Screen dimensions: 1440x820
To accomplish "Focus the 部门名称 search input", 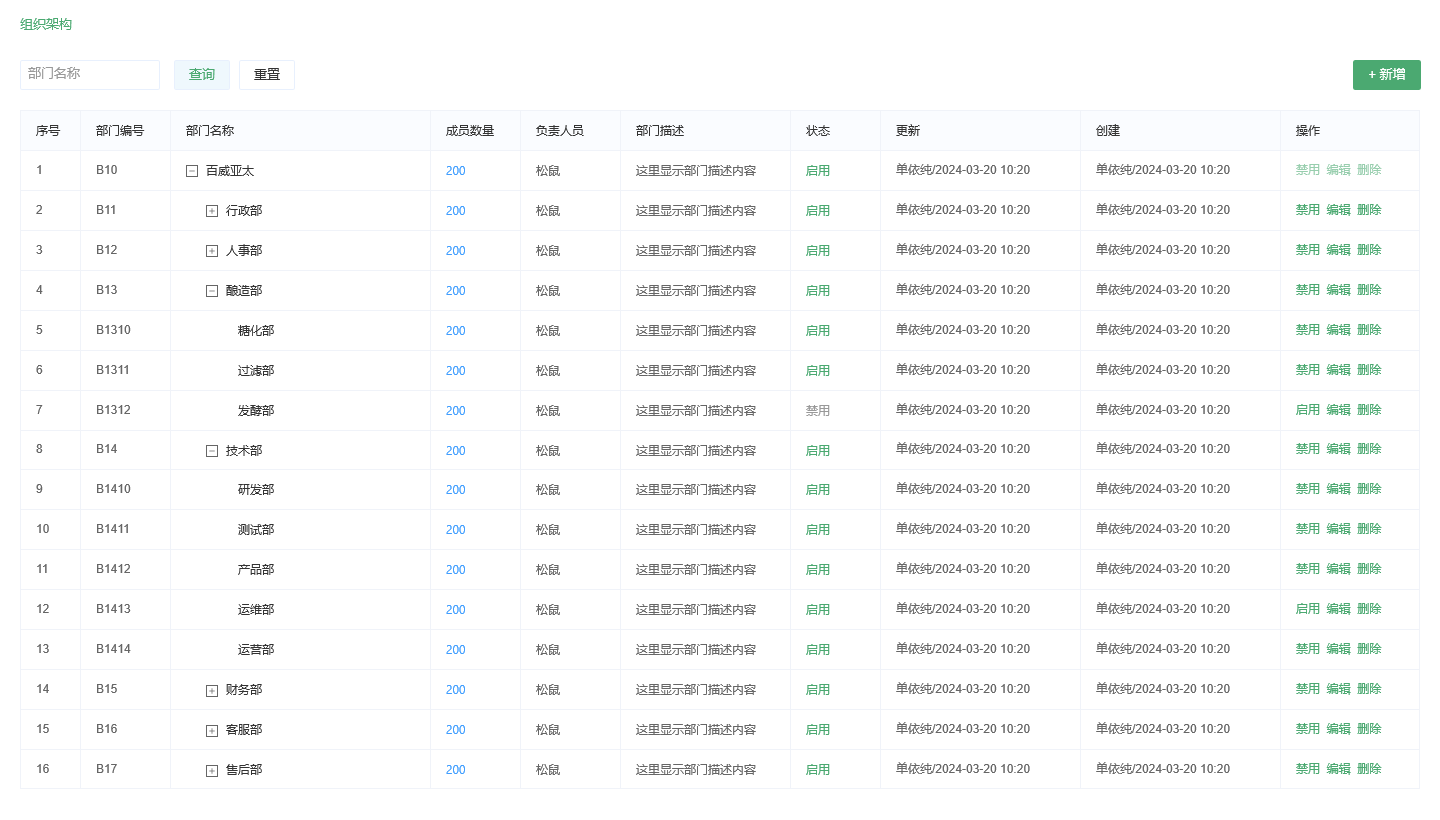I will [90, 75].
